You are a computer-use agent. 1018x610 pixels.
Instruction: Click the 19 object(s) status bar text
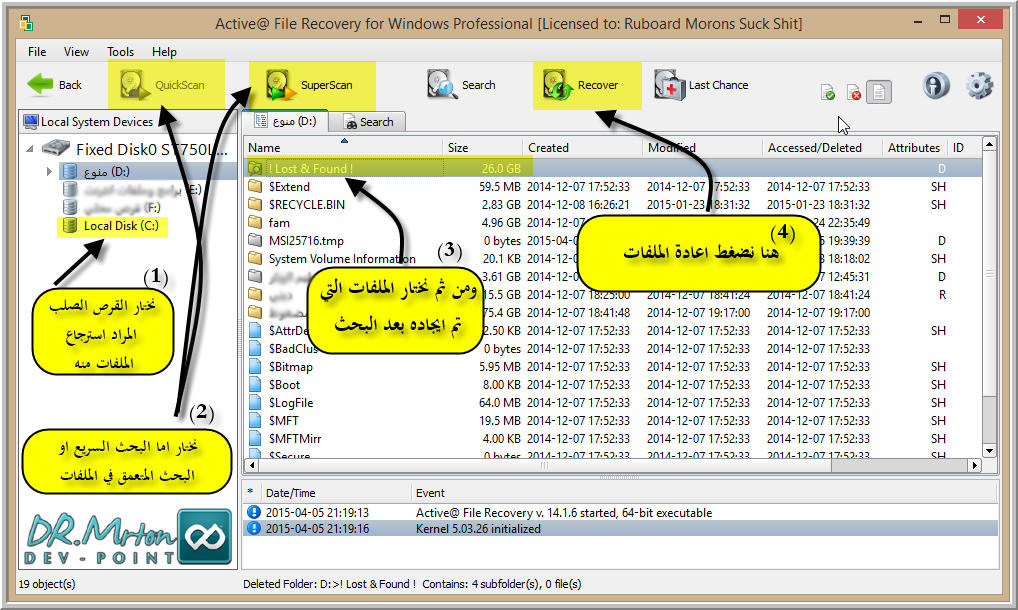(x=47, y=584)
